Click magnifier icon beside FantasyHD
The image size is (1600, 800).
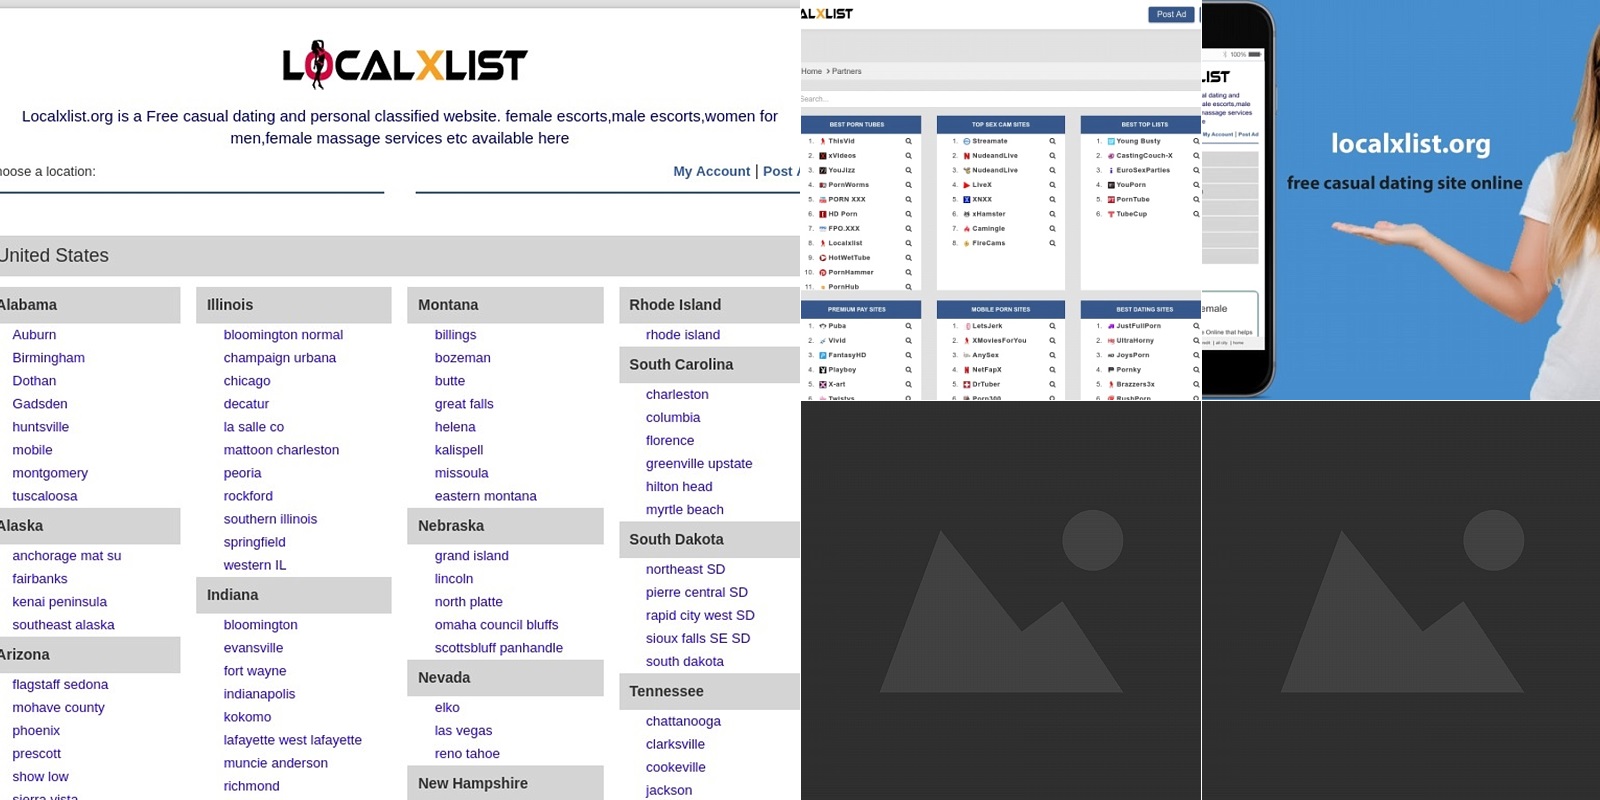[x=908, y=355]
